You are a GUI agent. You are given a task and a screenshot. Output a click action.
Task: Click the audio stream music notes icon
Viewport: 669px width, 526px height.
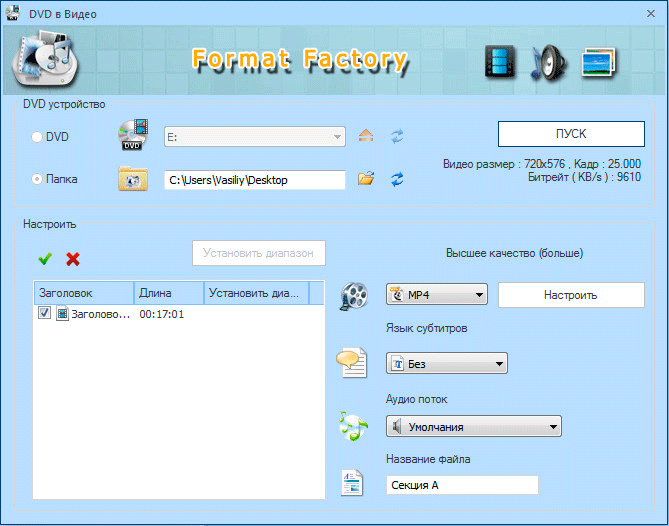(353, 426)
